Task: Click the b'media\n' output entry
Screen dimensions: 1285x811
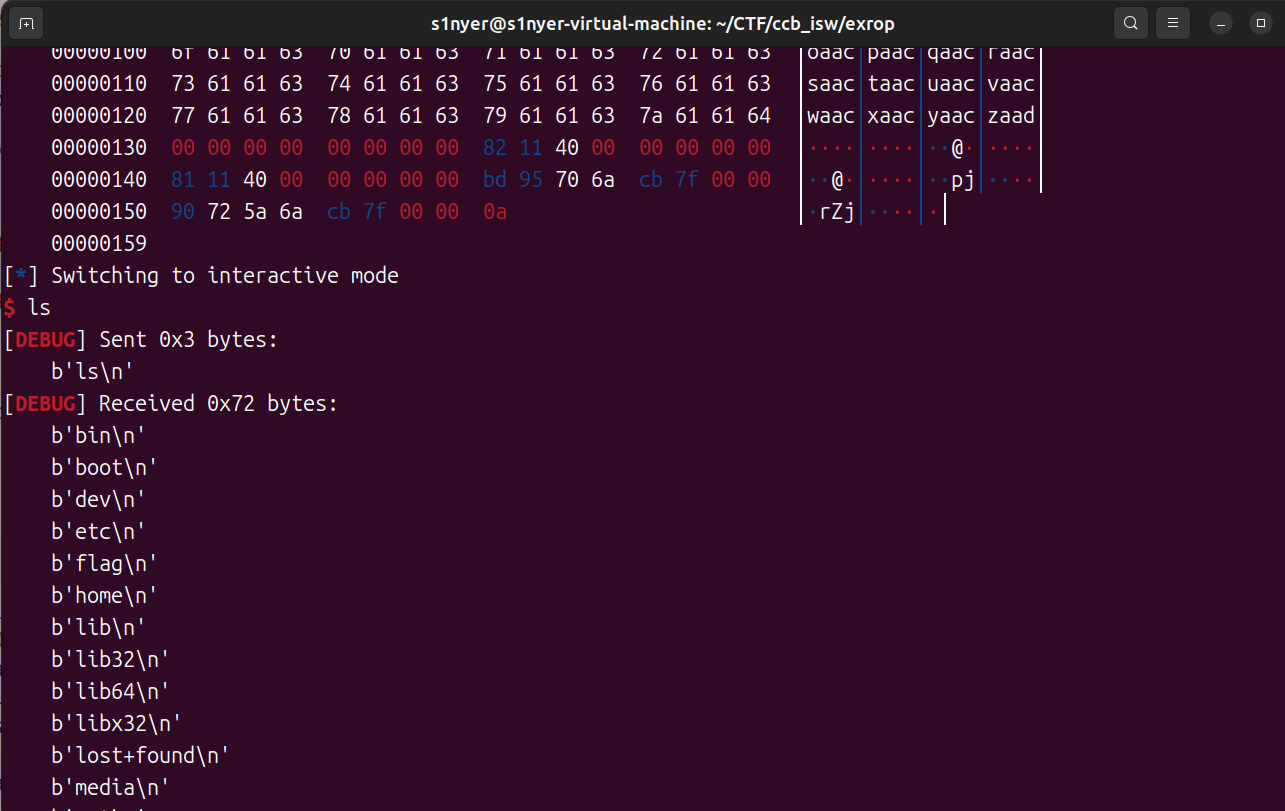Action: coord(110,787)
